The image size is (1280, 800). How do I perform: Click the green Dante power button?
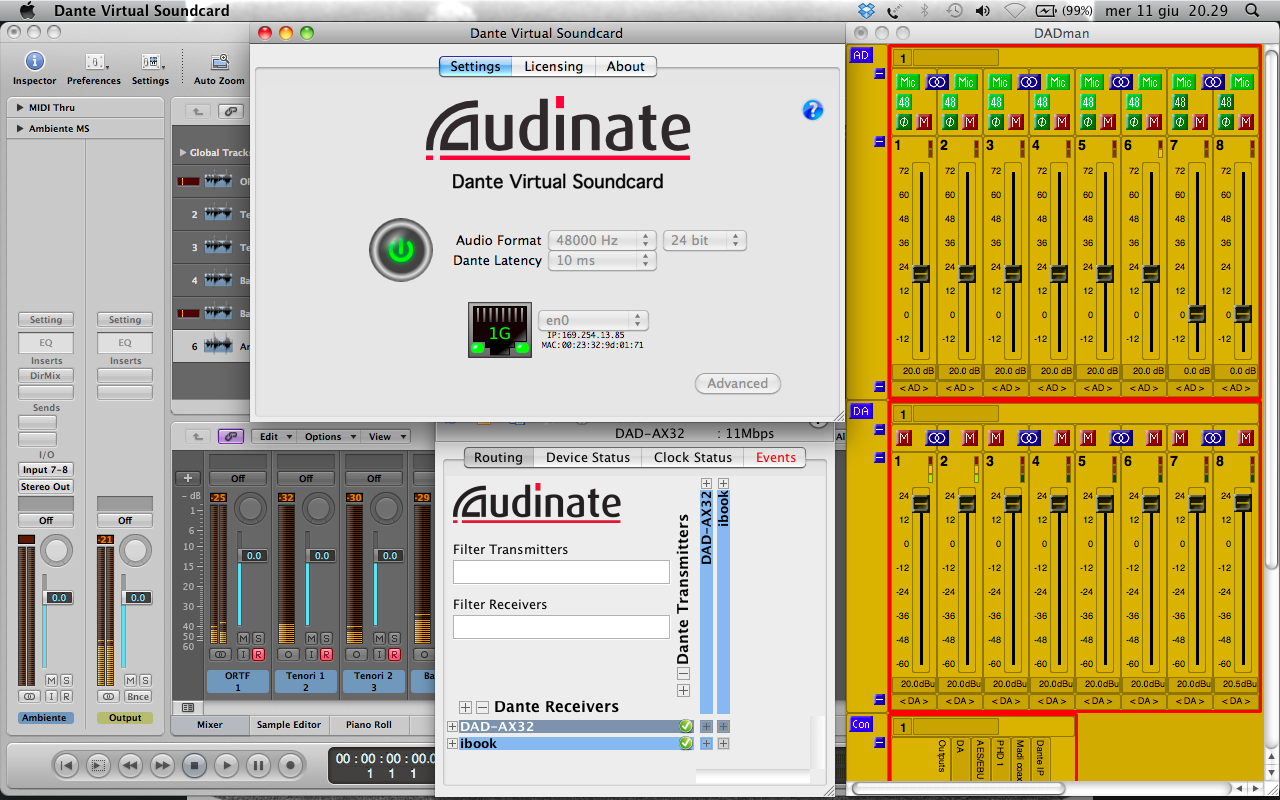(x=400, y=250)
